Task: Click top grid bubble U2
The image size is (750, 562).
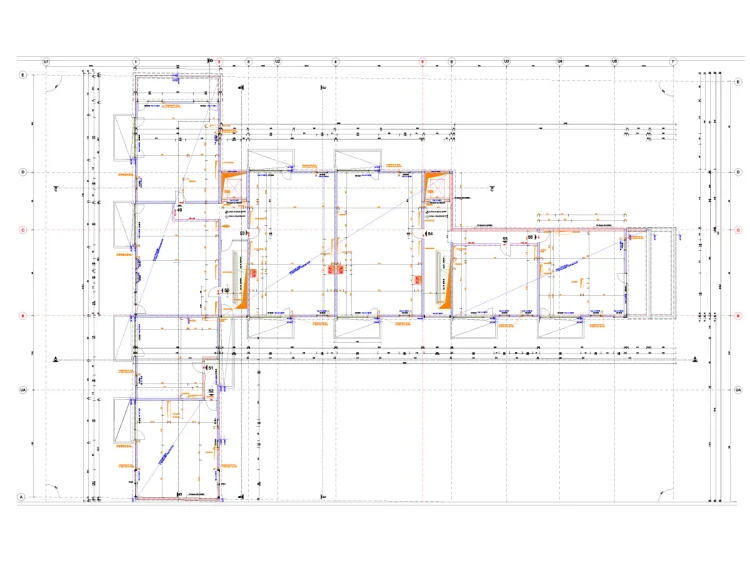Action: click(277, 62)
